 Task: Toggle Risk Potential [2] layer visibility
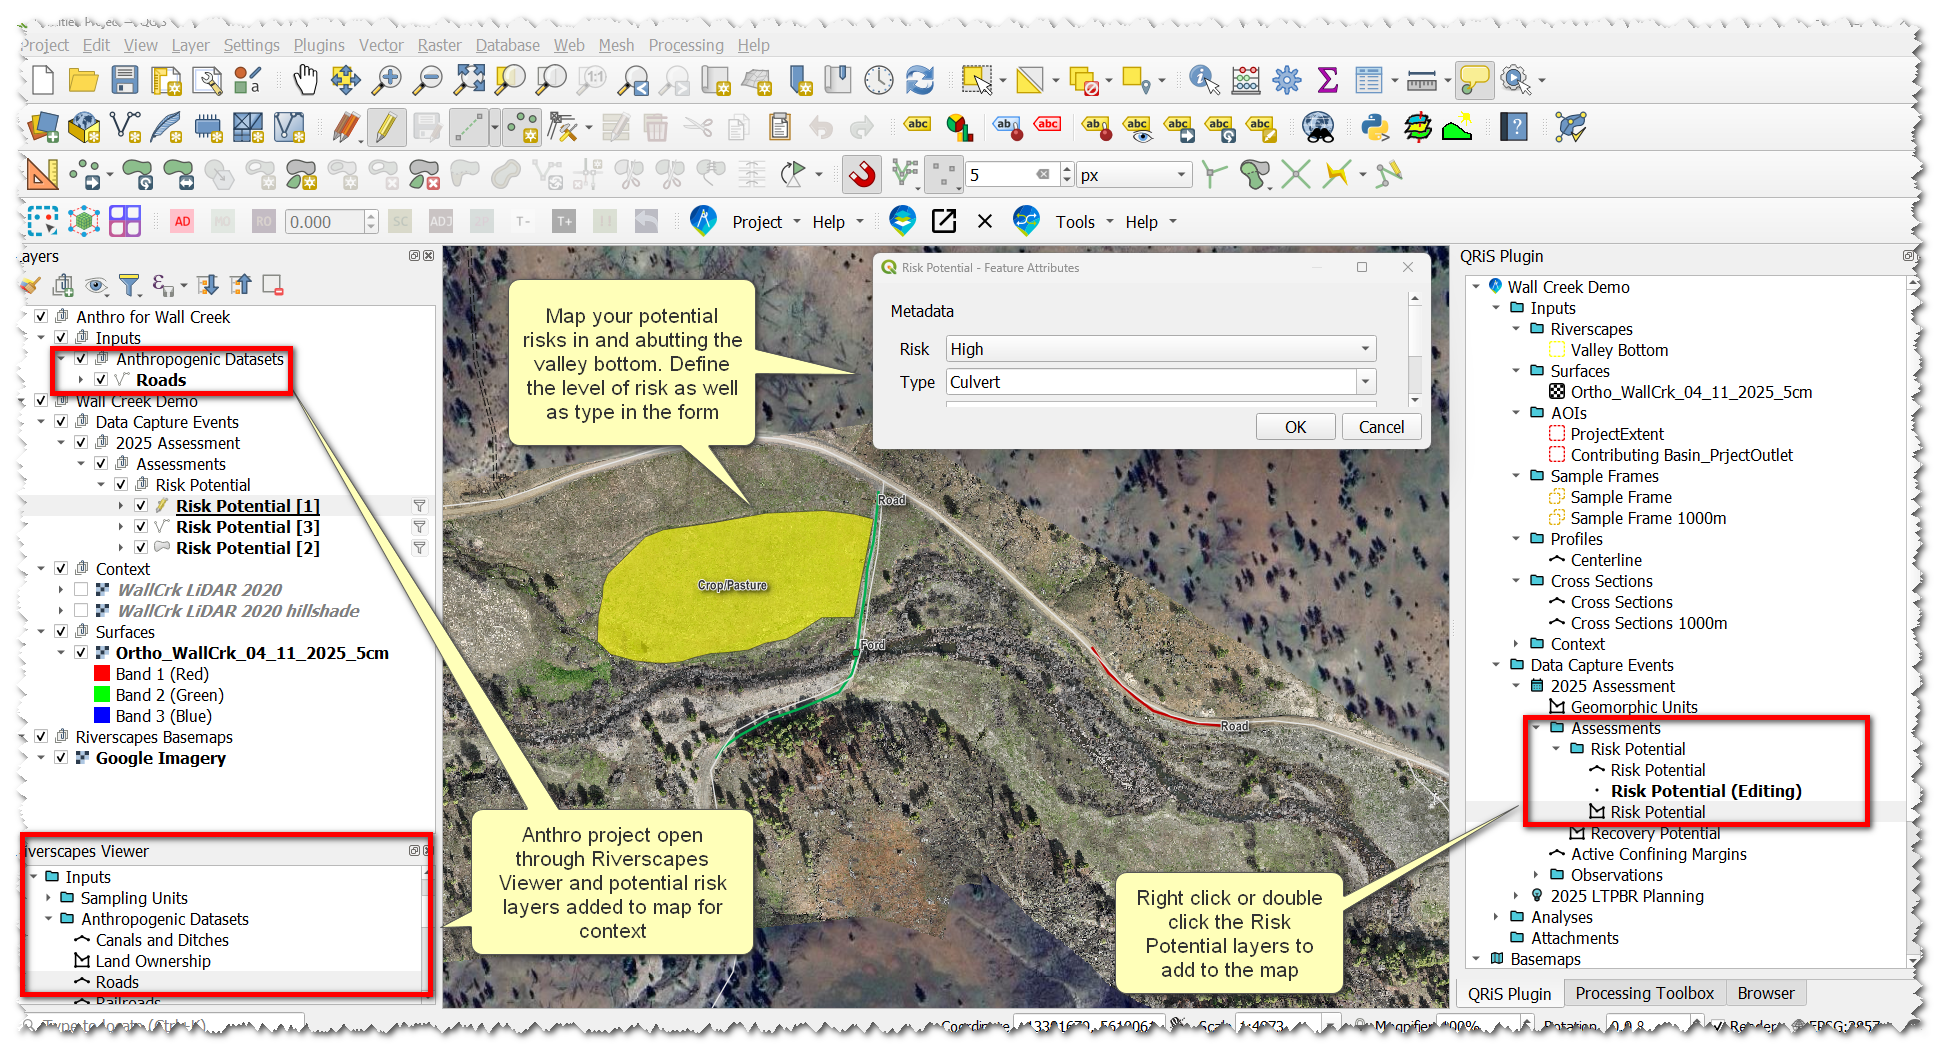pos(141,548)
